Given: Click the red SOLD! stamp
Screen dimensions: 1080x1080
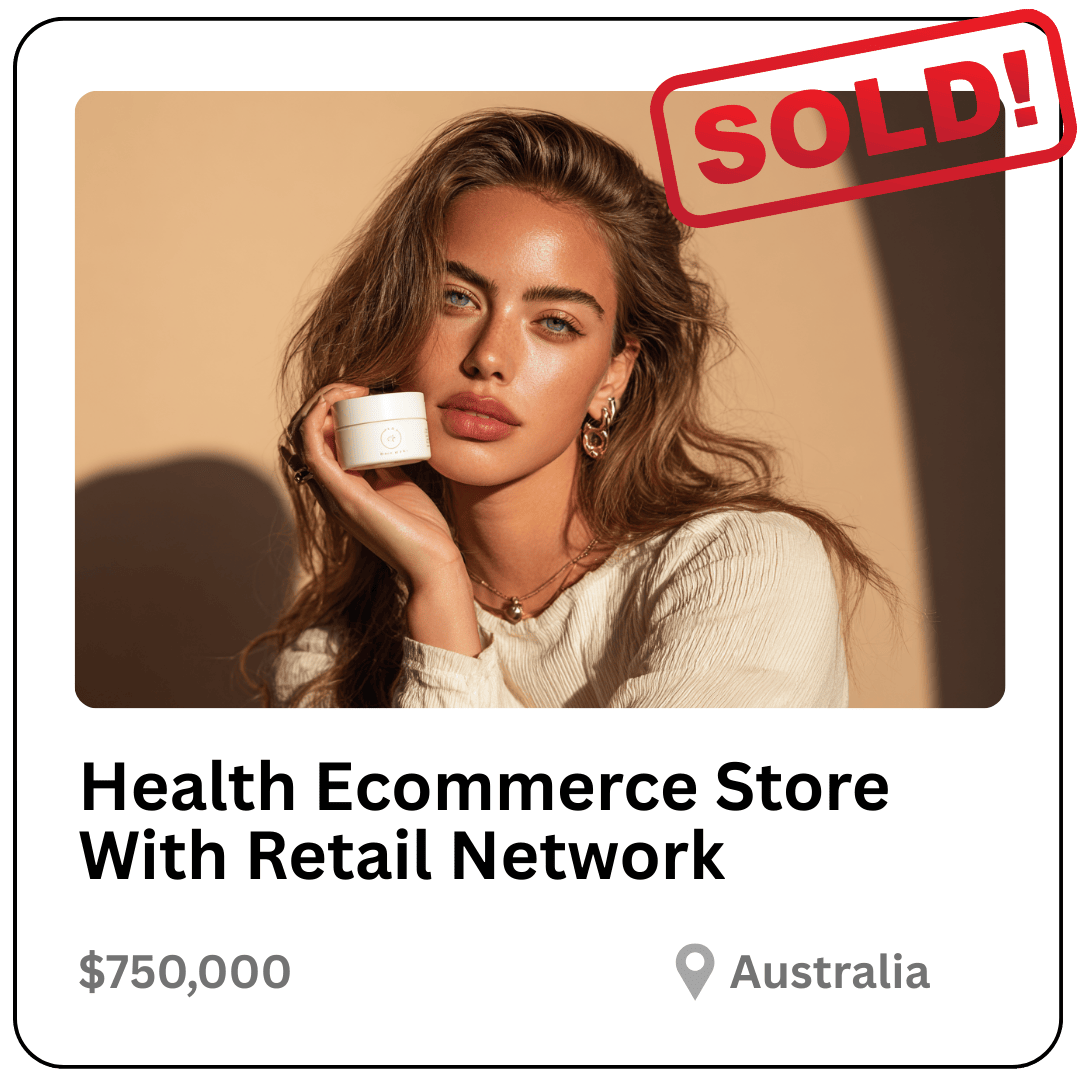Looking at the screenshot, I should point(861,118).
